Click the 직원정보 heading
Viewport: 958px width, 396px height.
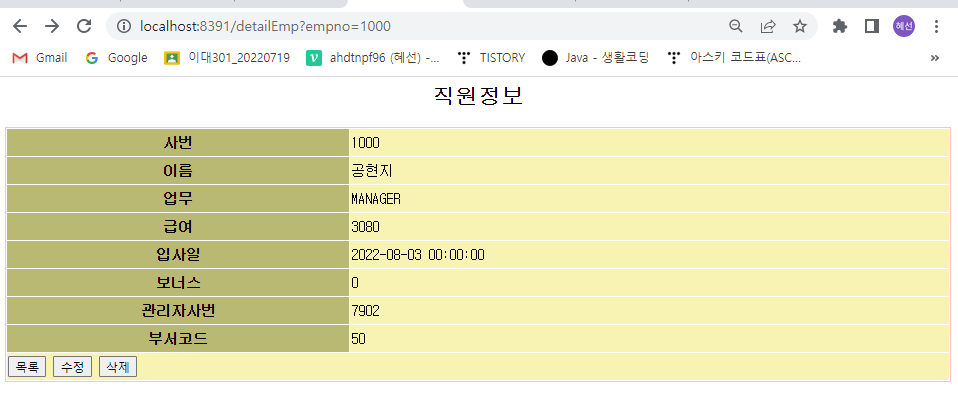pyautogui.click(x=478, y=97)
